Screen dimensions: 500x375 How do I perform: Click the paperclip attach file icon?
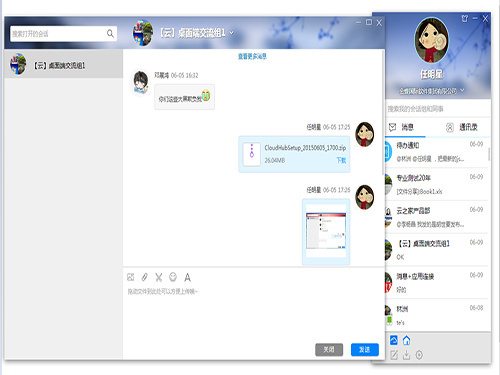tap(144, 277)
